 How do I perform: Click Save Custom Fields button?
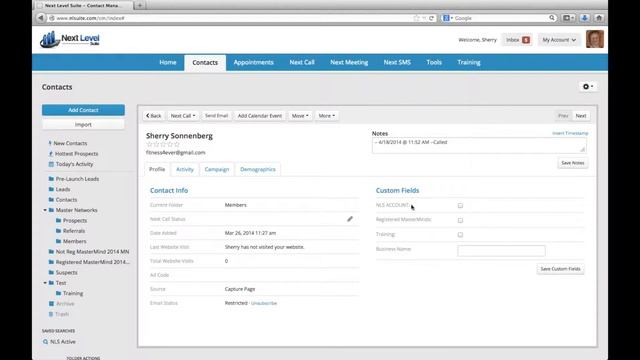tap(560, 269)
